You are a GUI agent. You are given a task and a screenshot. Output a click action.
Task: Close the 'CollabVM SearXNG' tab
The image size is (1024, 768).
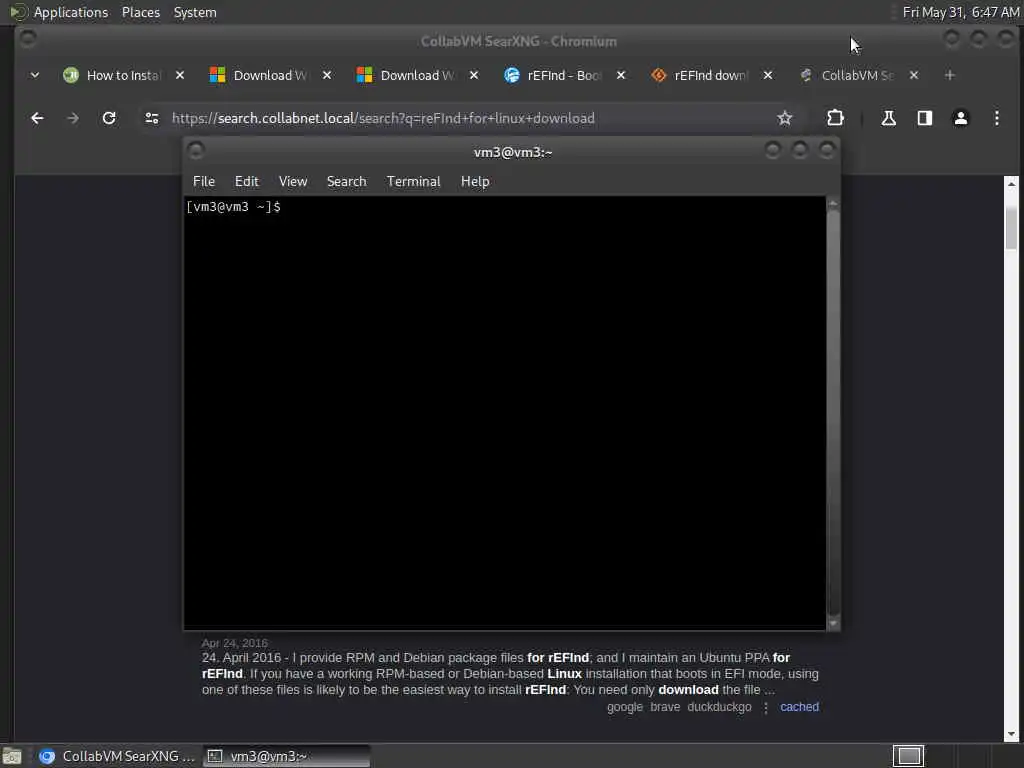(x=914, y=75)
